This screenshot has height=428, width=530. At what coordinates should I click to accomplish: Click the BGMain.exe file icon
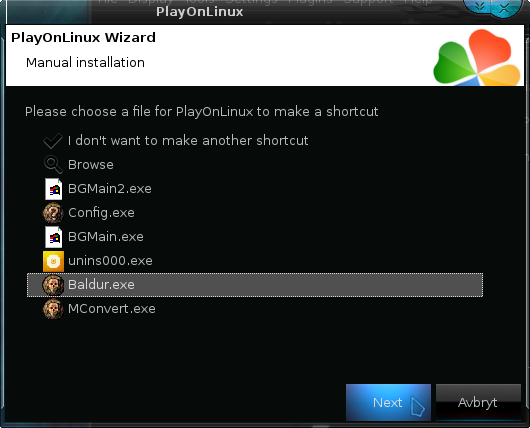(x=53, y=237)
